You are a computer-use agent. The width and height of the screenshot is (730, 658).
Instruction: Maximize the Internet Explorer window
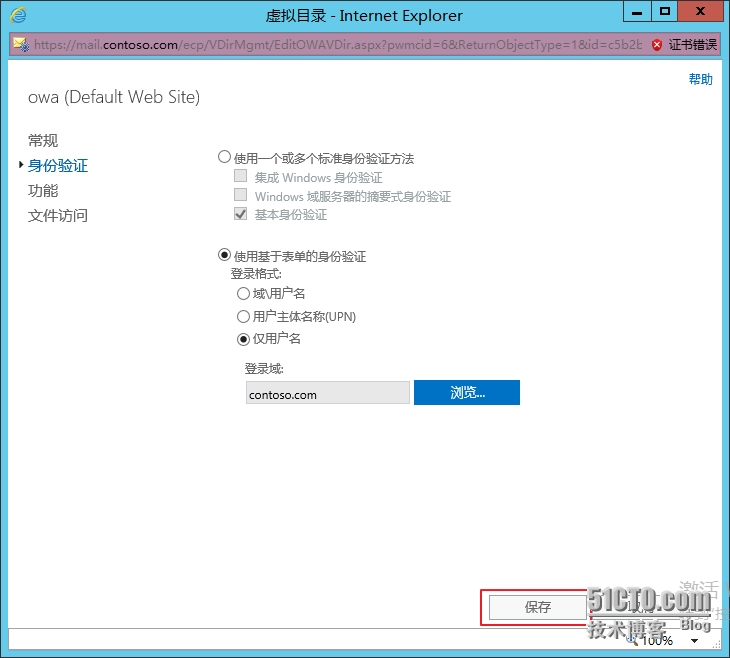click(x=665, y=12)
